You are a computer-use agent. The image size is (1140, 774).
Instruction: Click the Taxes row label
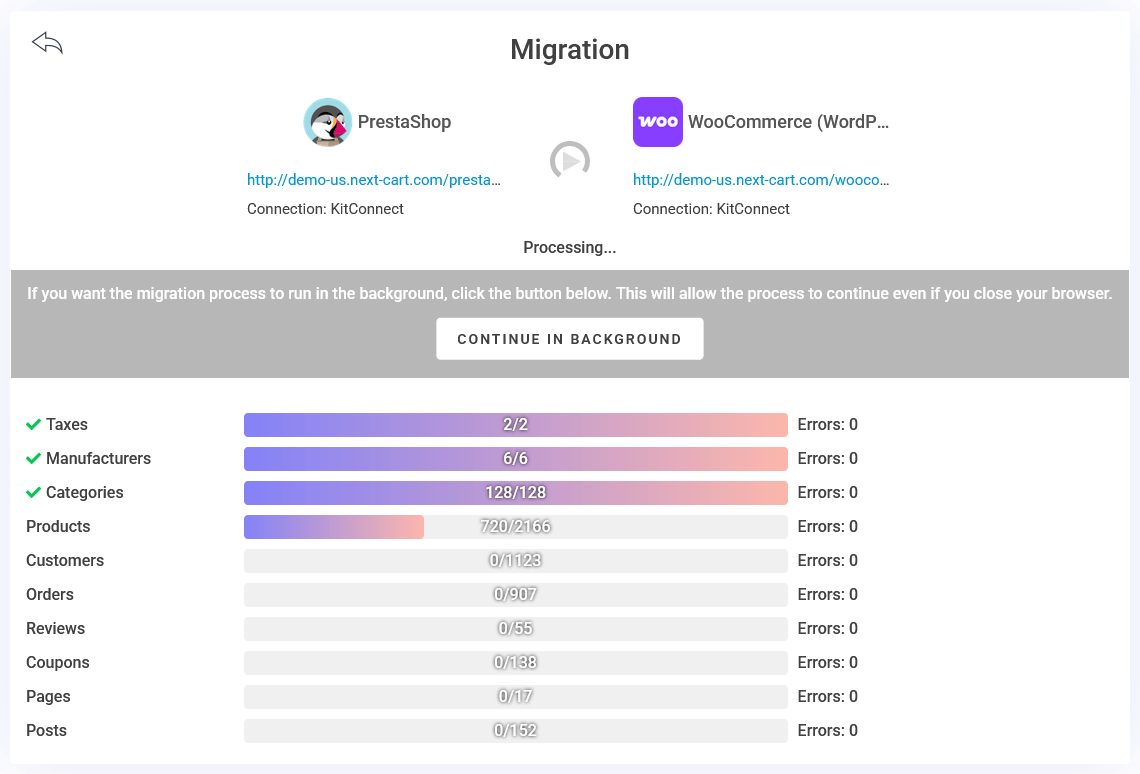pyautogui.click(x=67, y=424)
